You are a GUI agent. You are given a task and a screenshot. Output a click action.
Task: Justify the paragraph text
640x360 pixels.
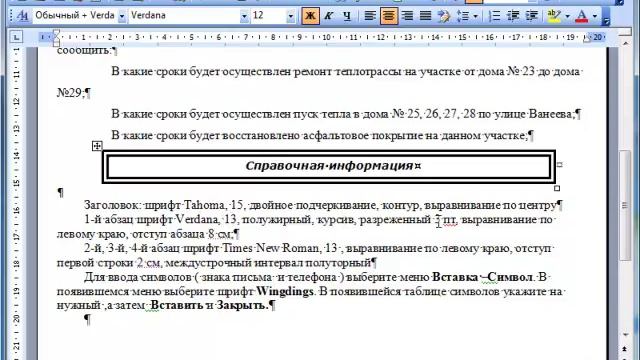coord(425,16)
